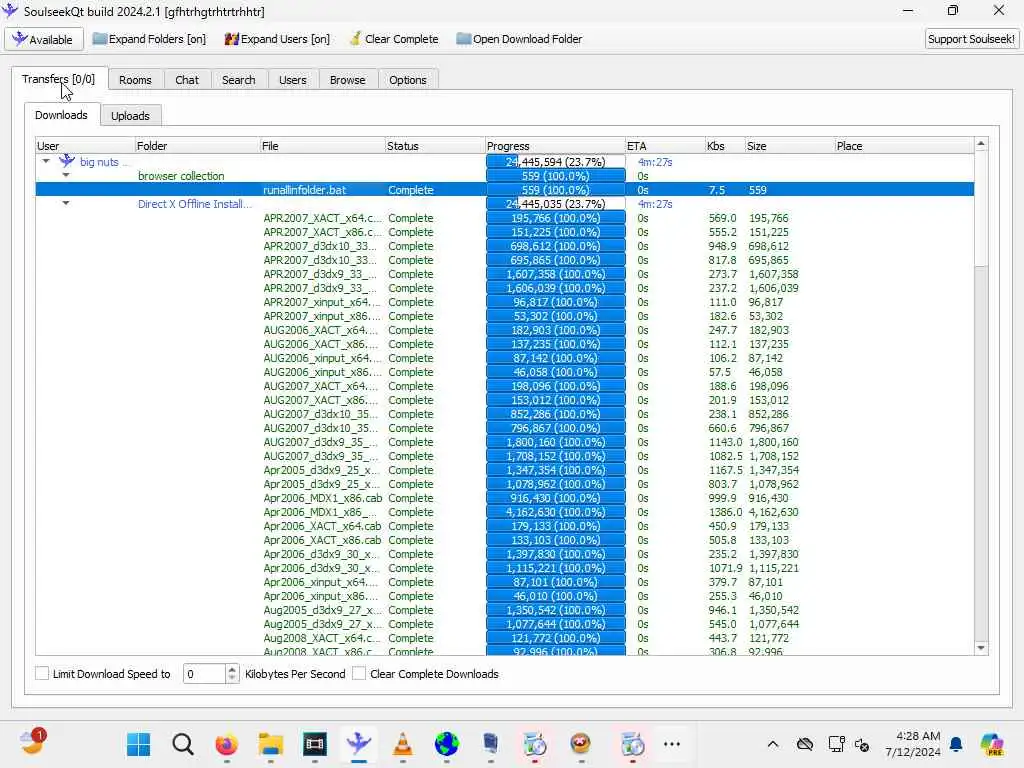Show hidden system tray icons

(773, 744)
